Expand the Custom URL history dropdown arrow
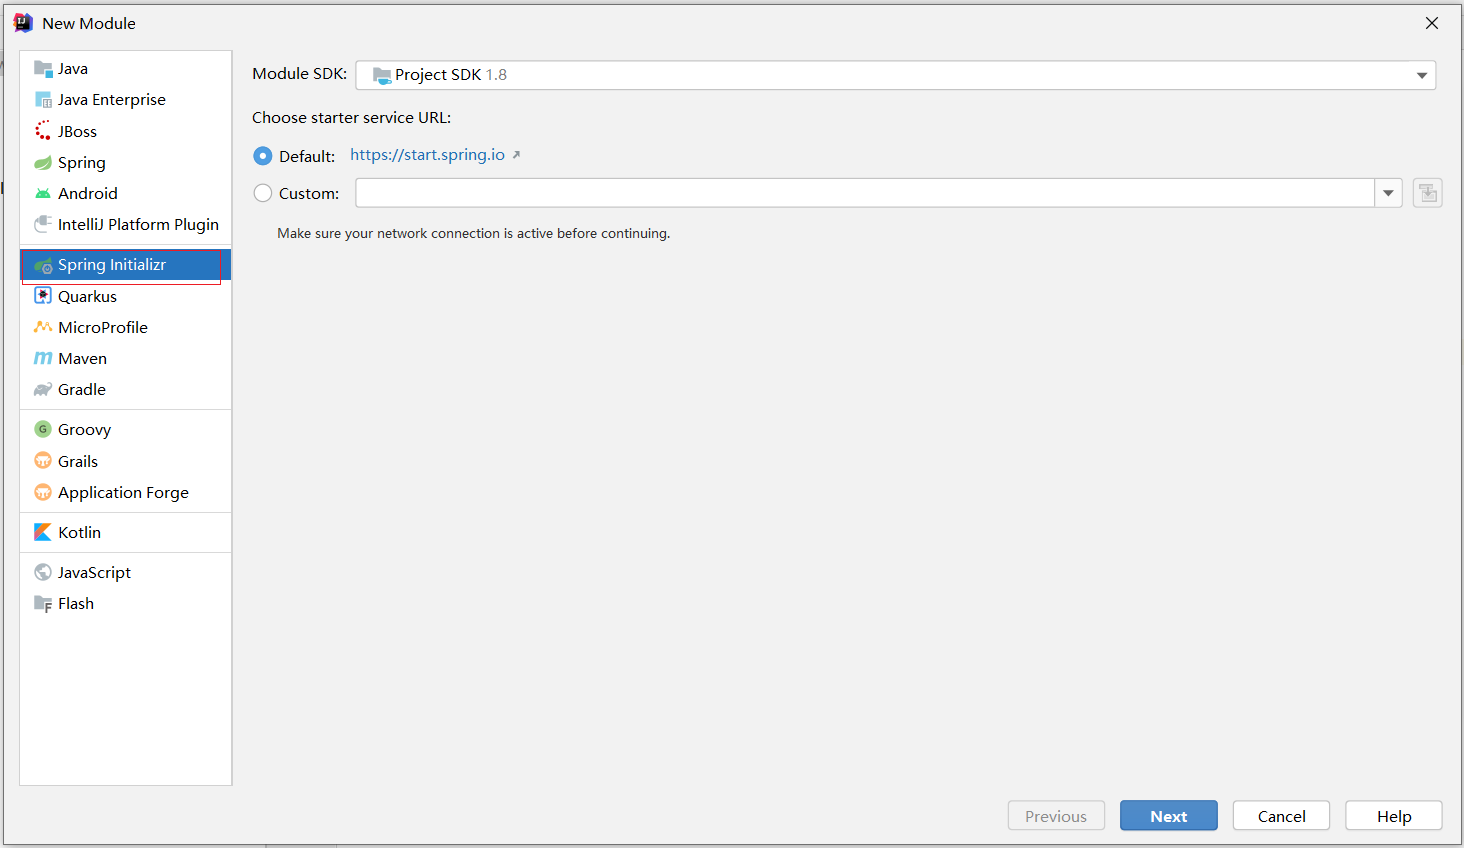This screenshot has height=848, width=1464. pos(1388,193)
